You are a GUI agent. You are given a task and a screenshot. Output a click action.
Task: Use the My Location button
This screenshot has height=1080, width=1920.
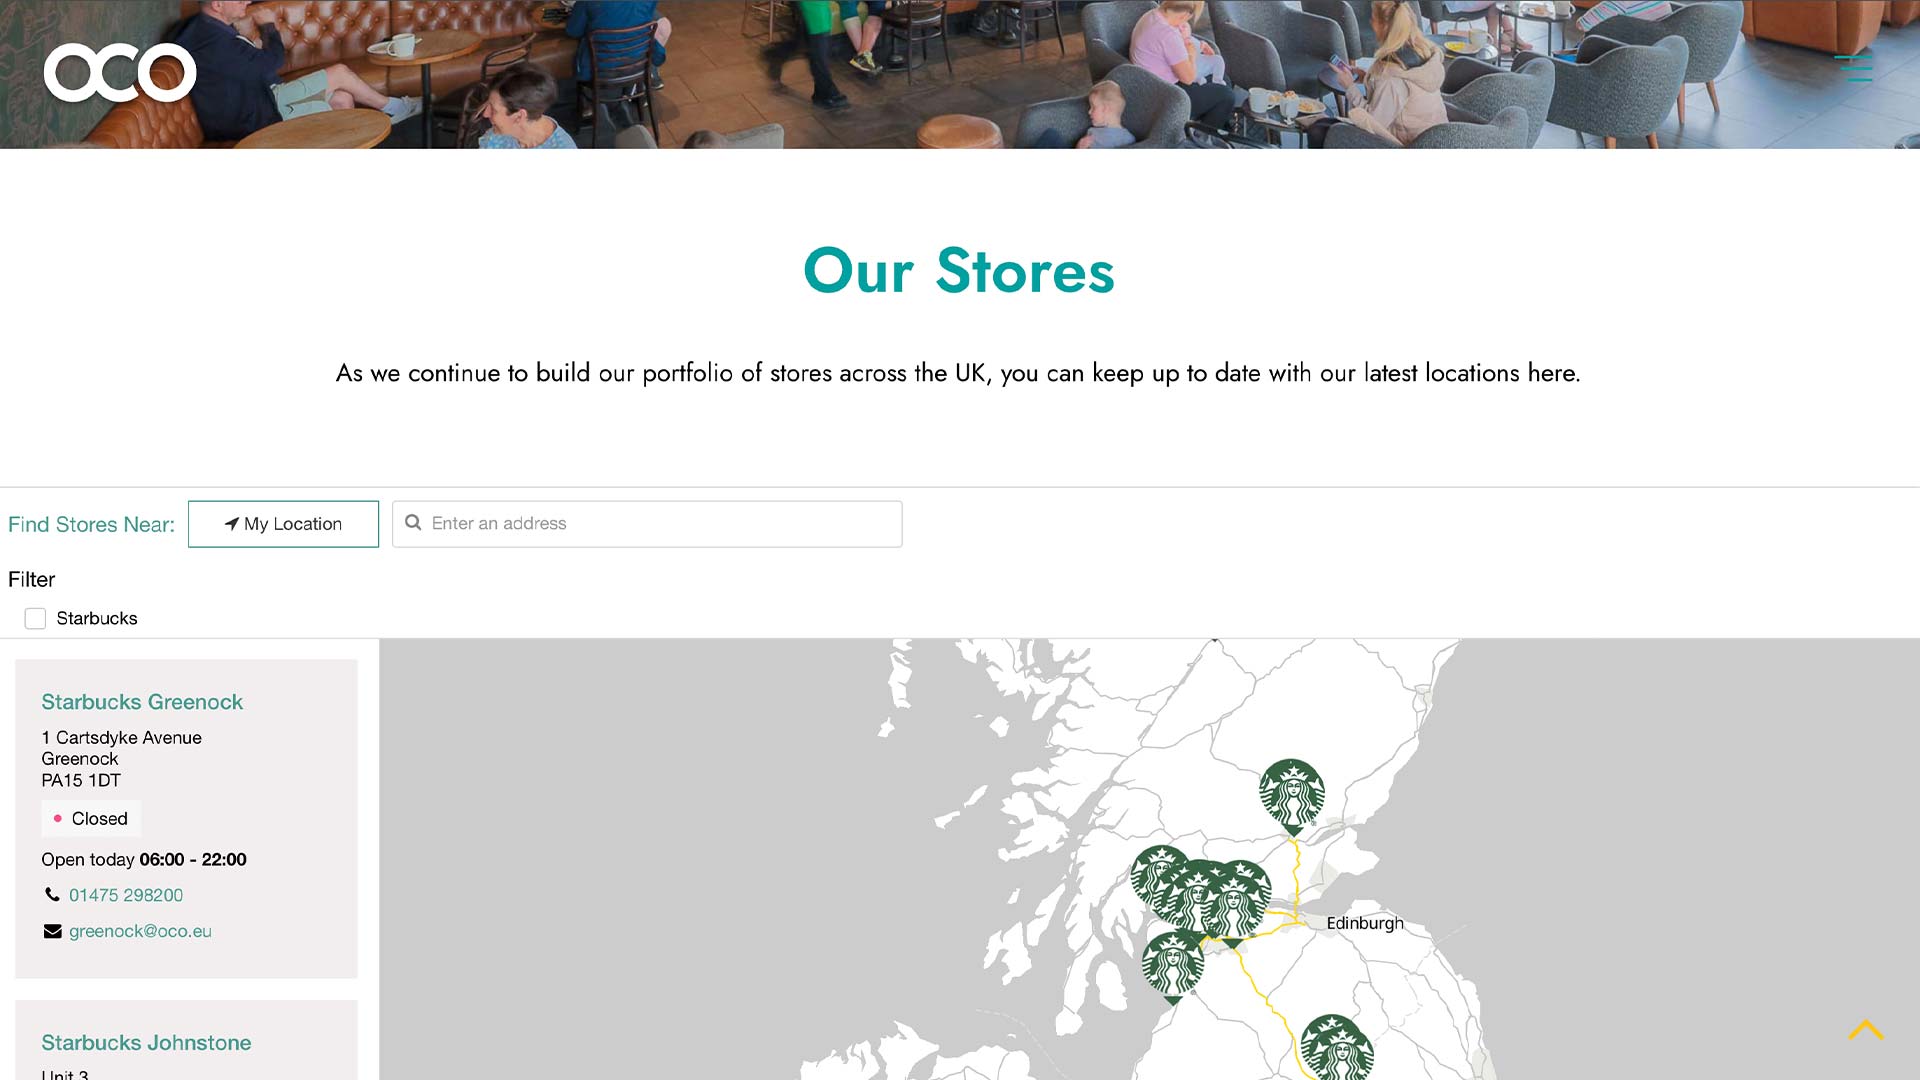click(283, 524)
